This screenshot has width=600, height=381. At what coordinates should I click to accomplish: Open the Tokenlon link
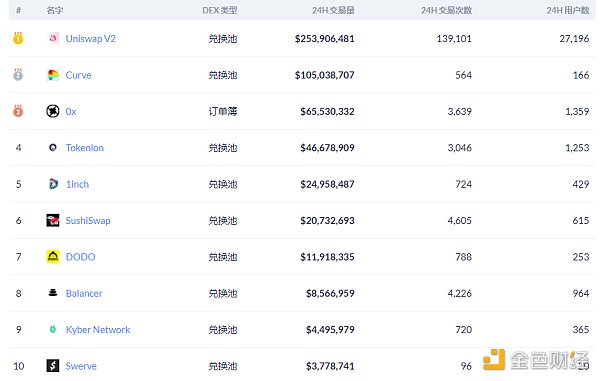tap(85, 148)
